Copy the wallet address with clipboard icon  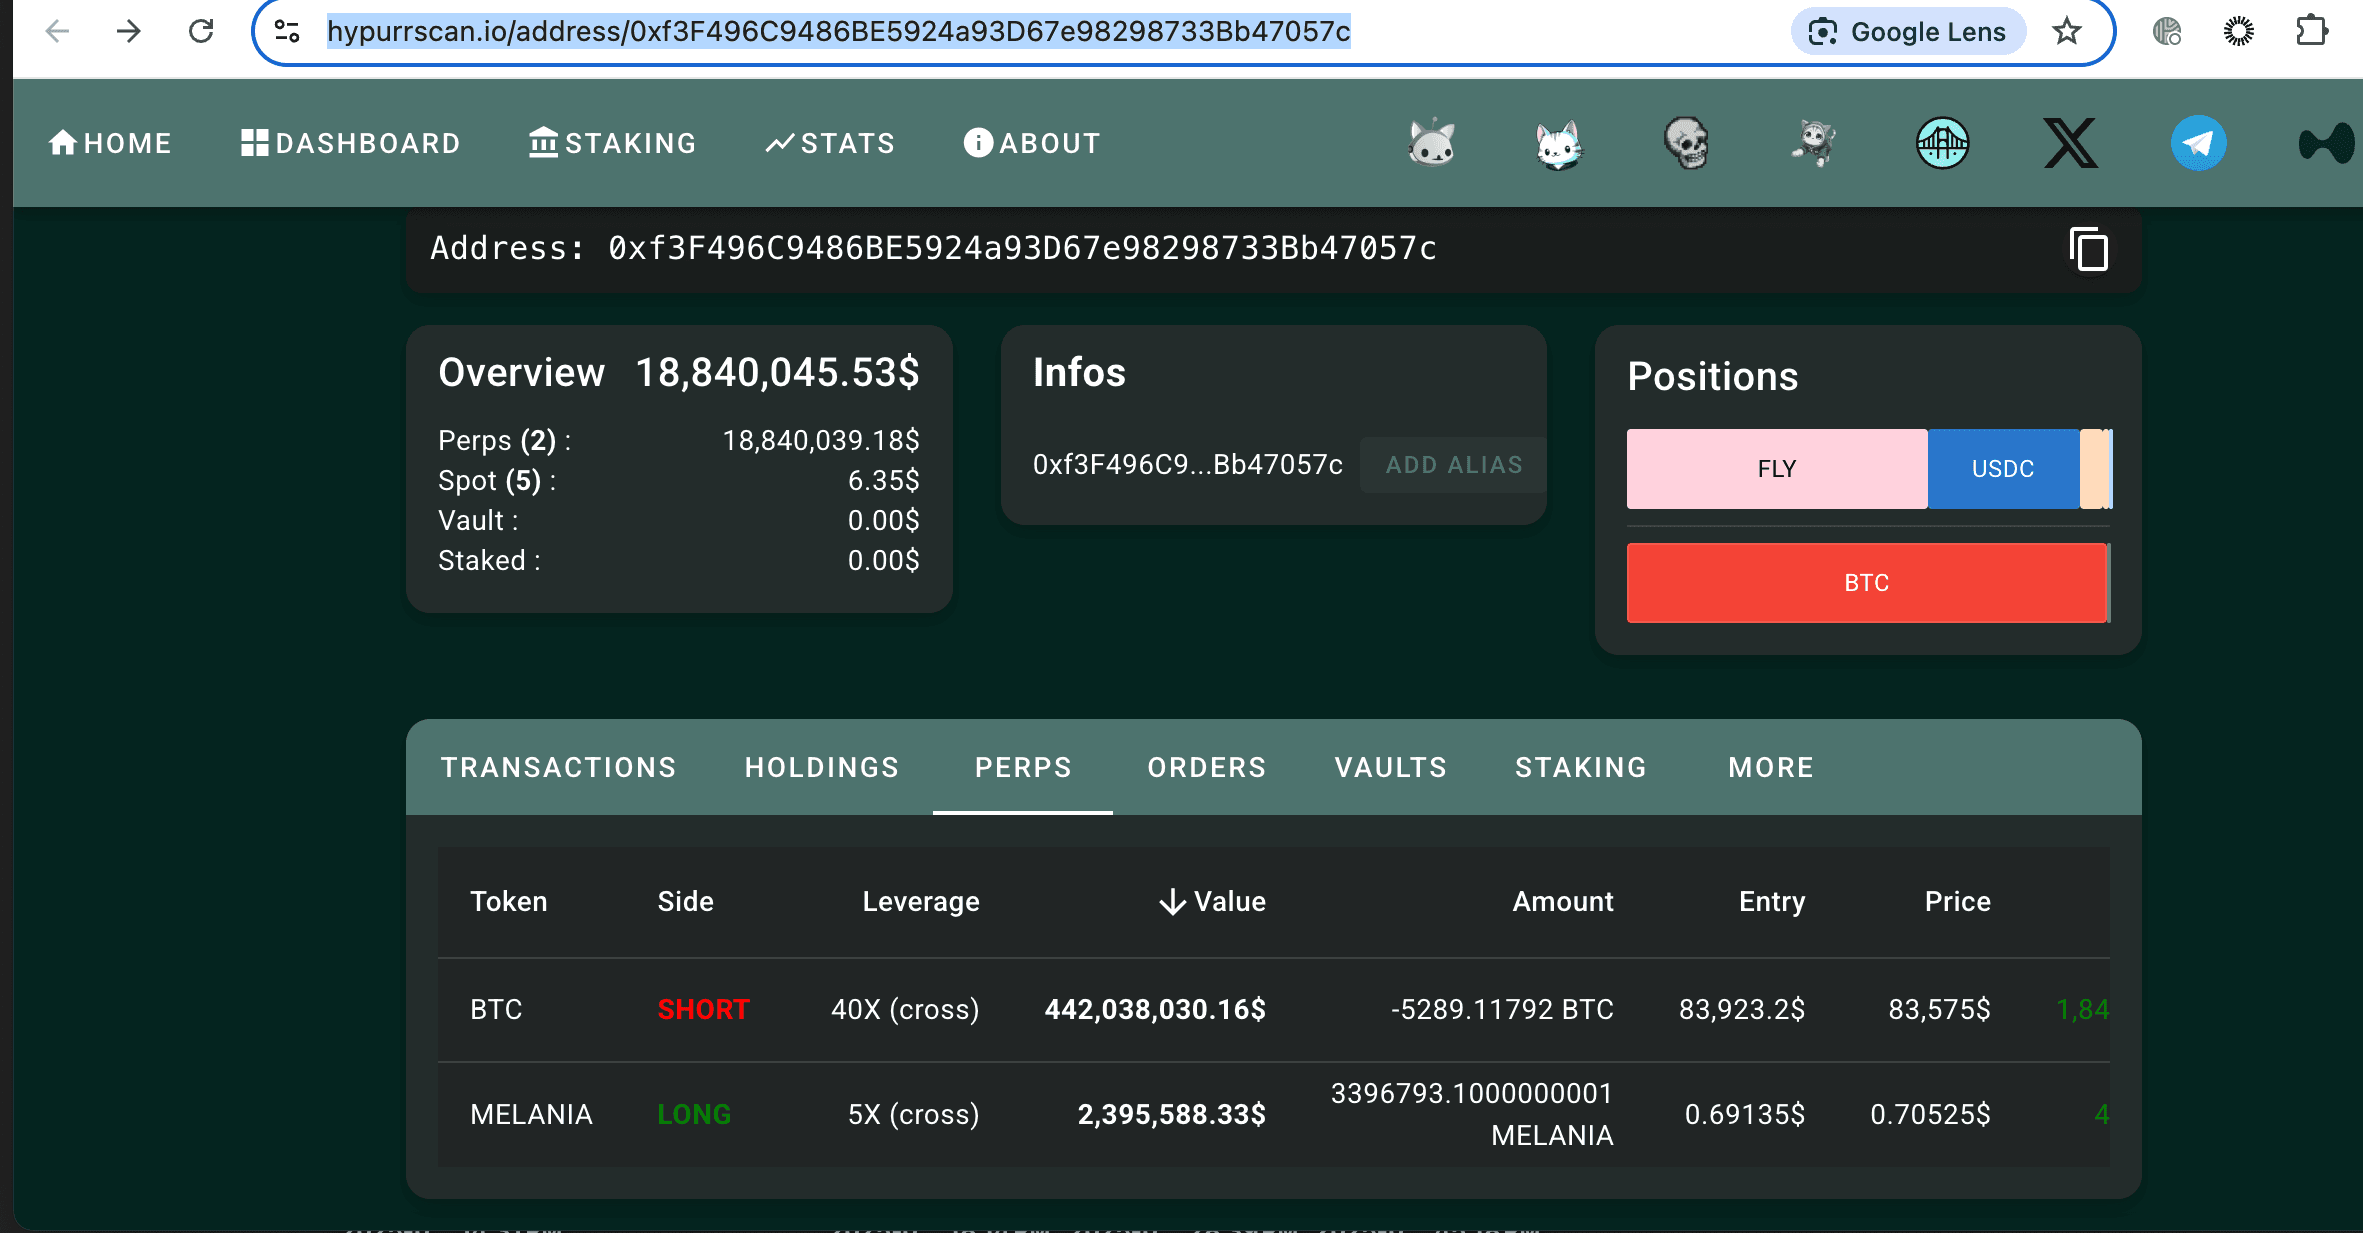[x=2088, y=249]
